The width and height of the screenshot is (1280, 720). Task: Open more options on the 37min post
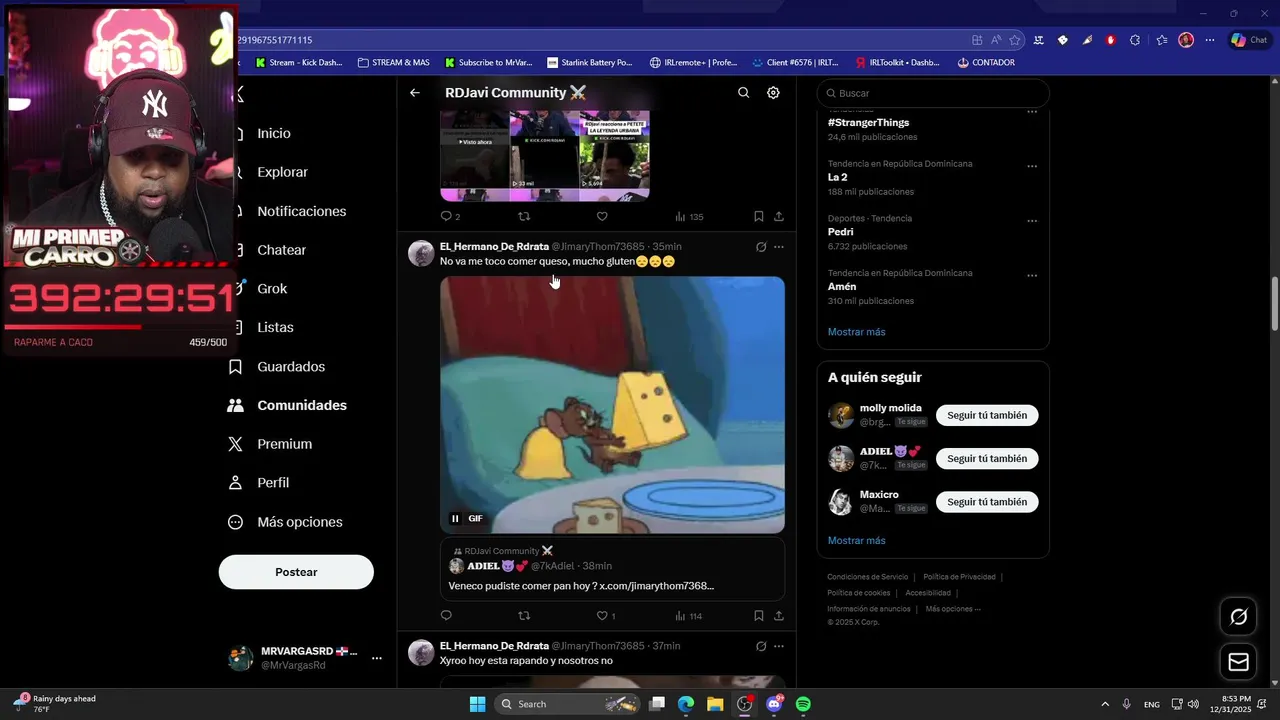pos(779,646)
